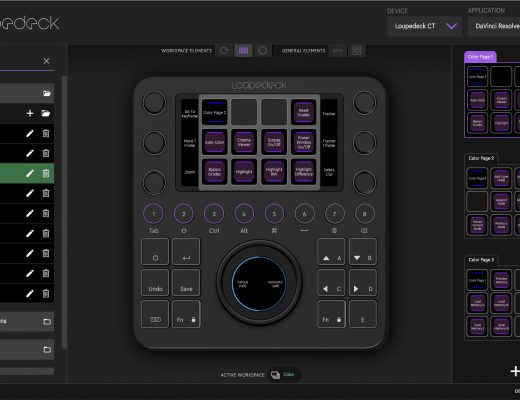The width and height of the screenshot is (520, 400).
Task: Toggle Power Window On/Off on device screen
Action: tap(303, 142)
